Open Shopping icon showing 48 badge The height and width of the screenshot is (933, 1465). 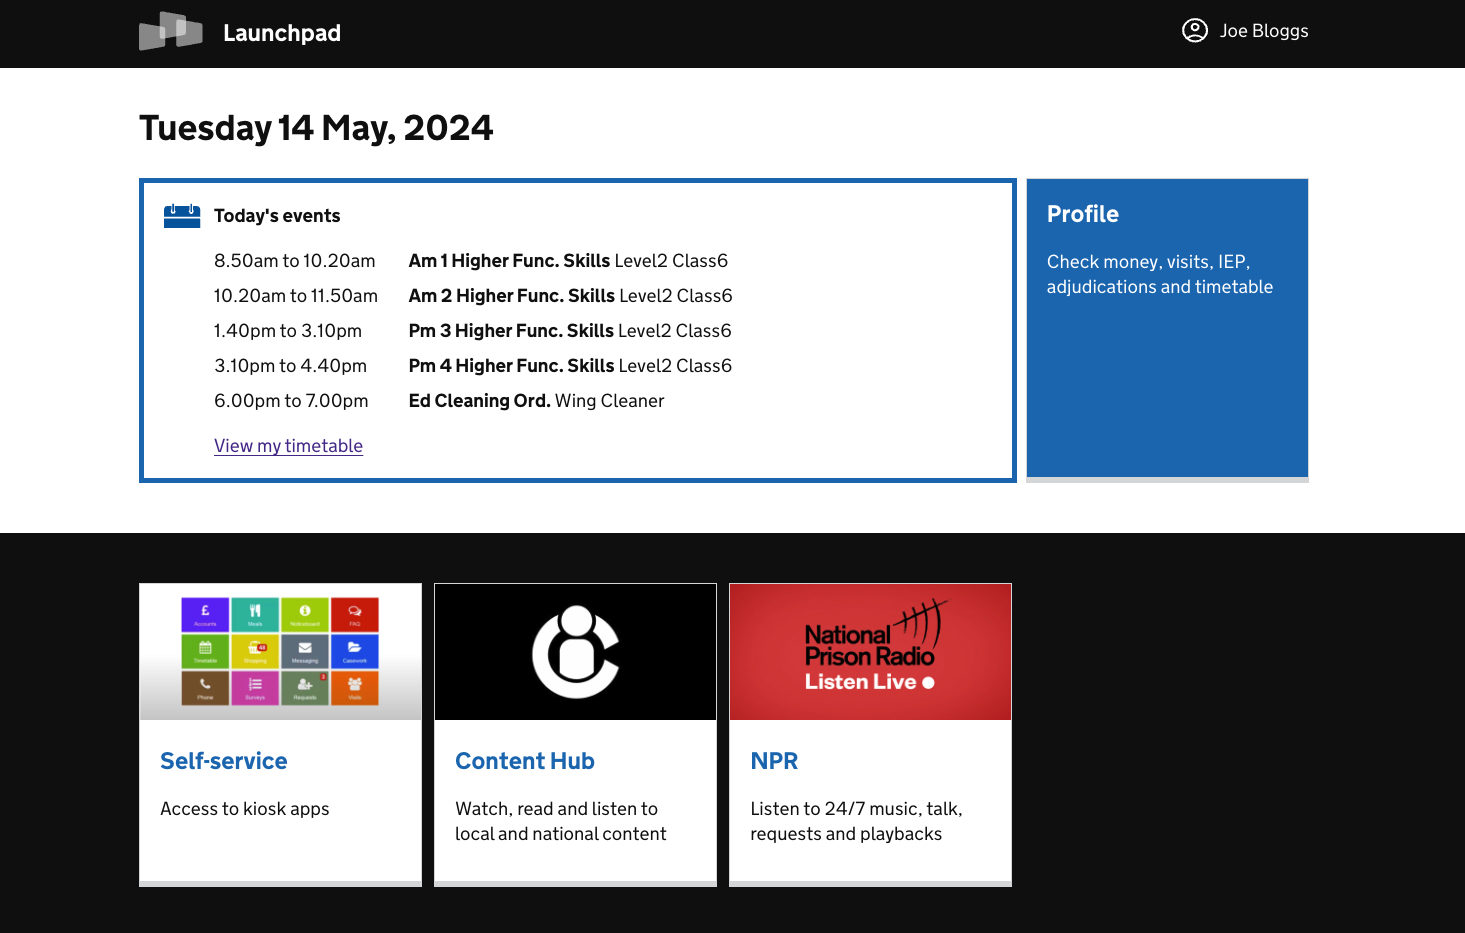pos(255,652)
